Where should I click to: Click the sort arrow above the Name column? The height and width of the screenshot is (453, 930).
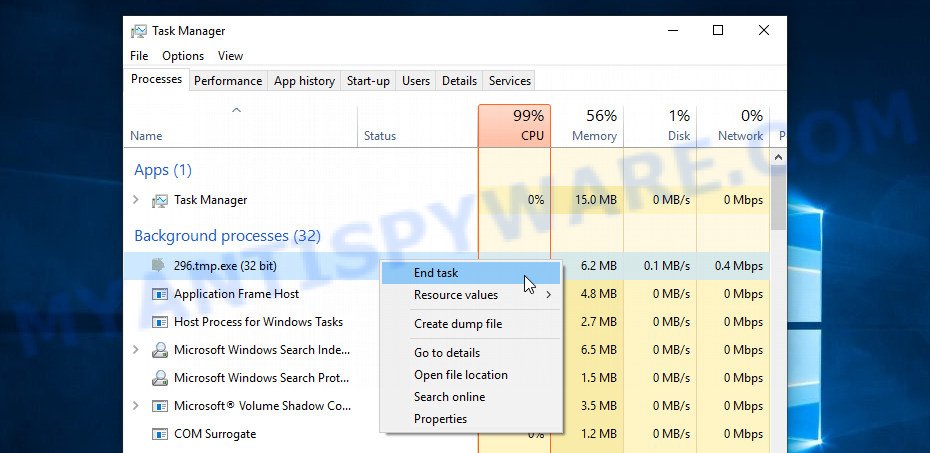tap(236, 110)
